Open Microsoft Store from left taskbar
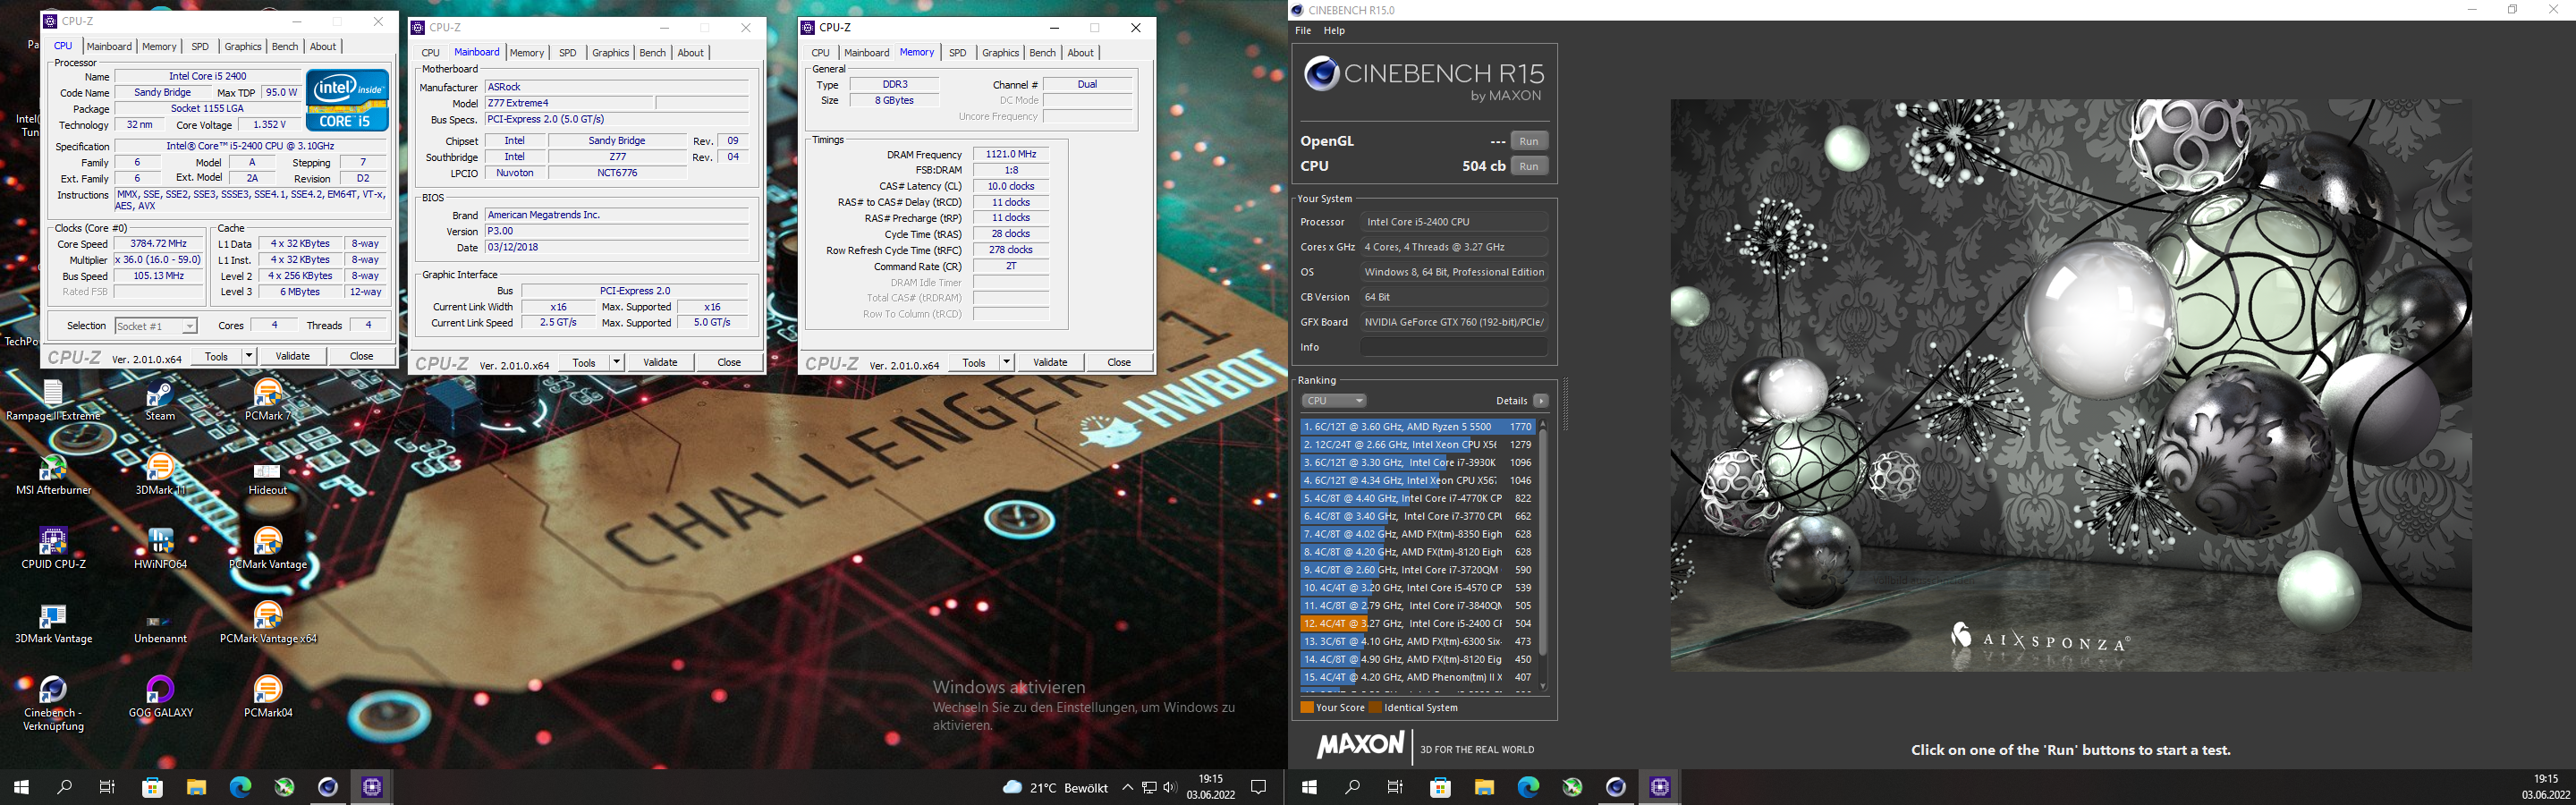This screenshot has width=2576, height=805. pyautogui.click(x=152, y=787)
